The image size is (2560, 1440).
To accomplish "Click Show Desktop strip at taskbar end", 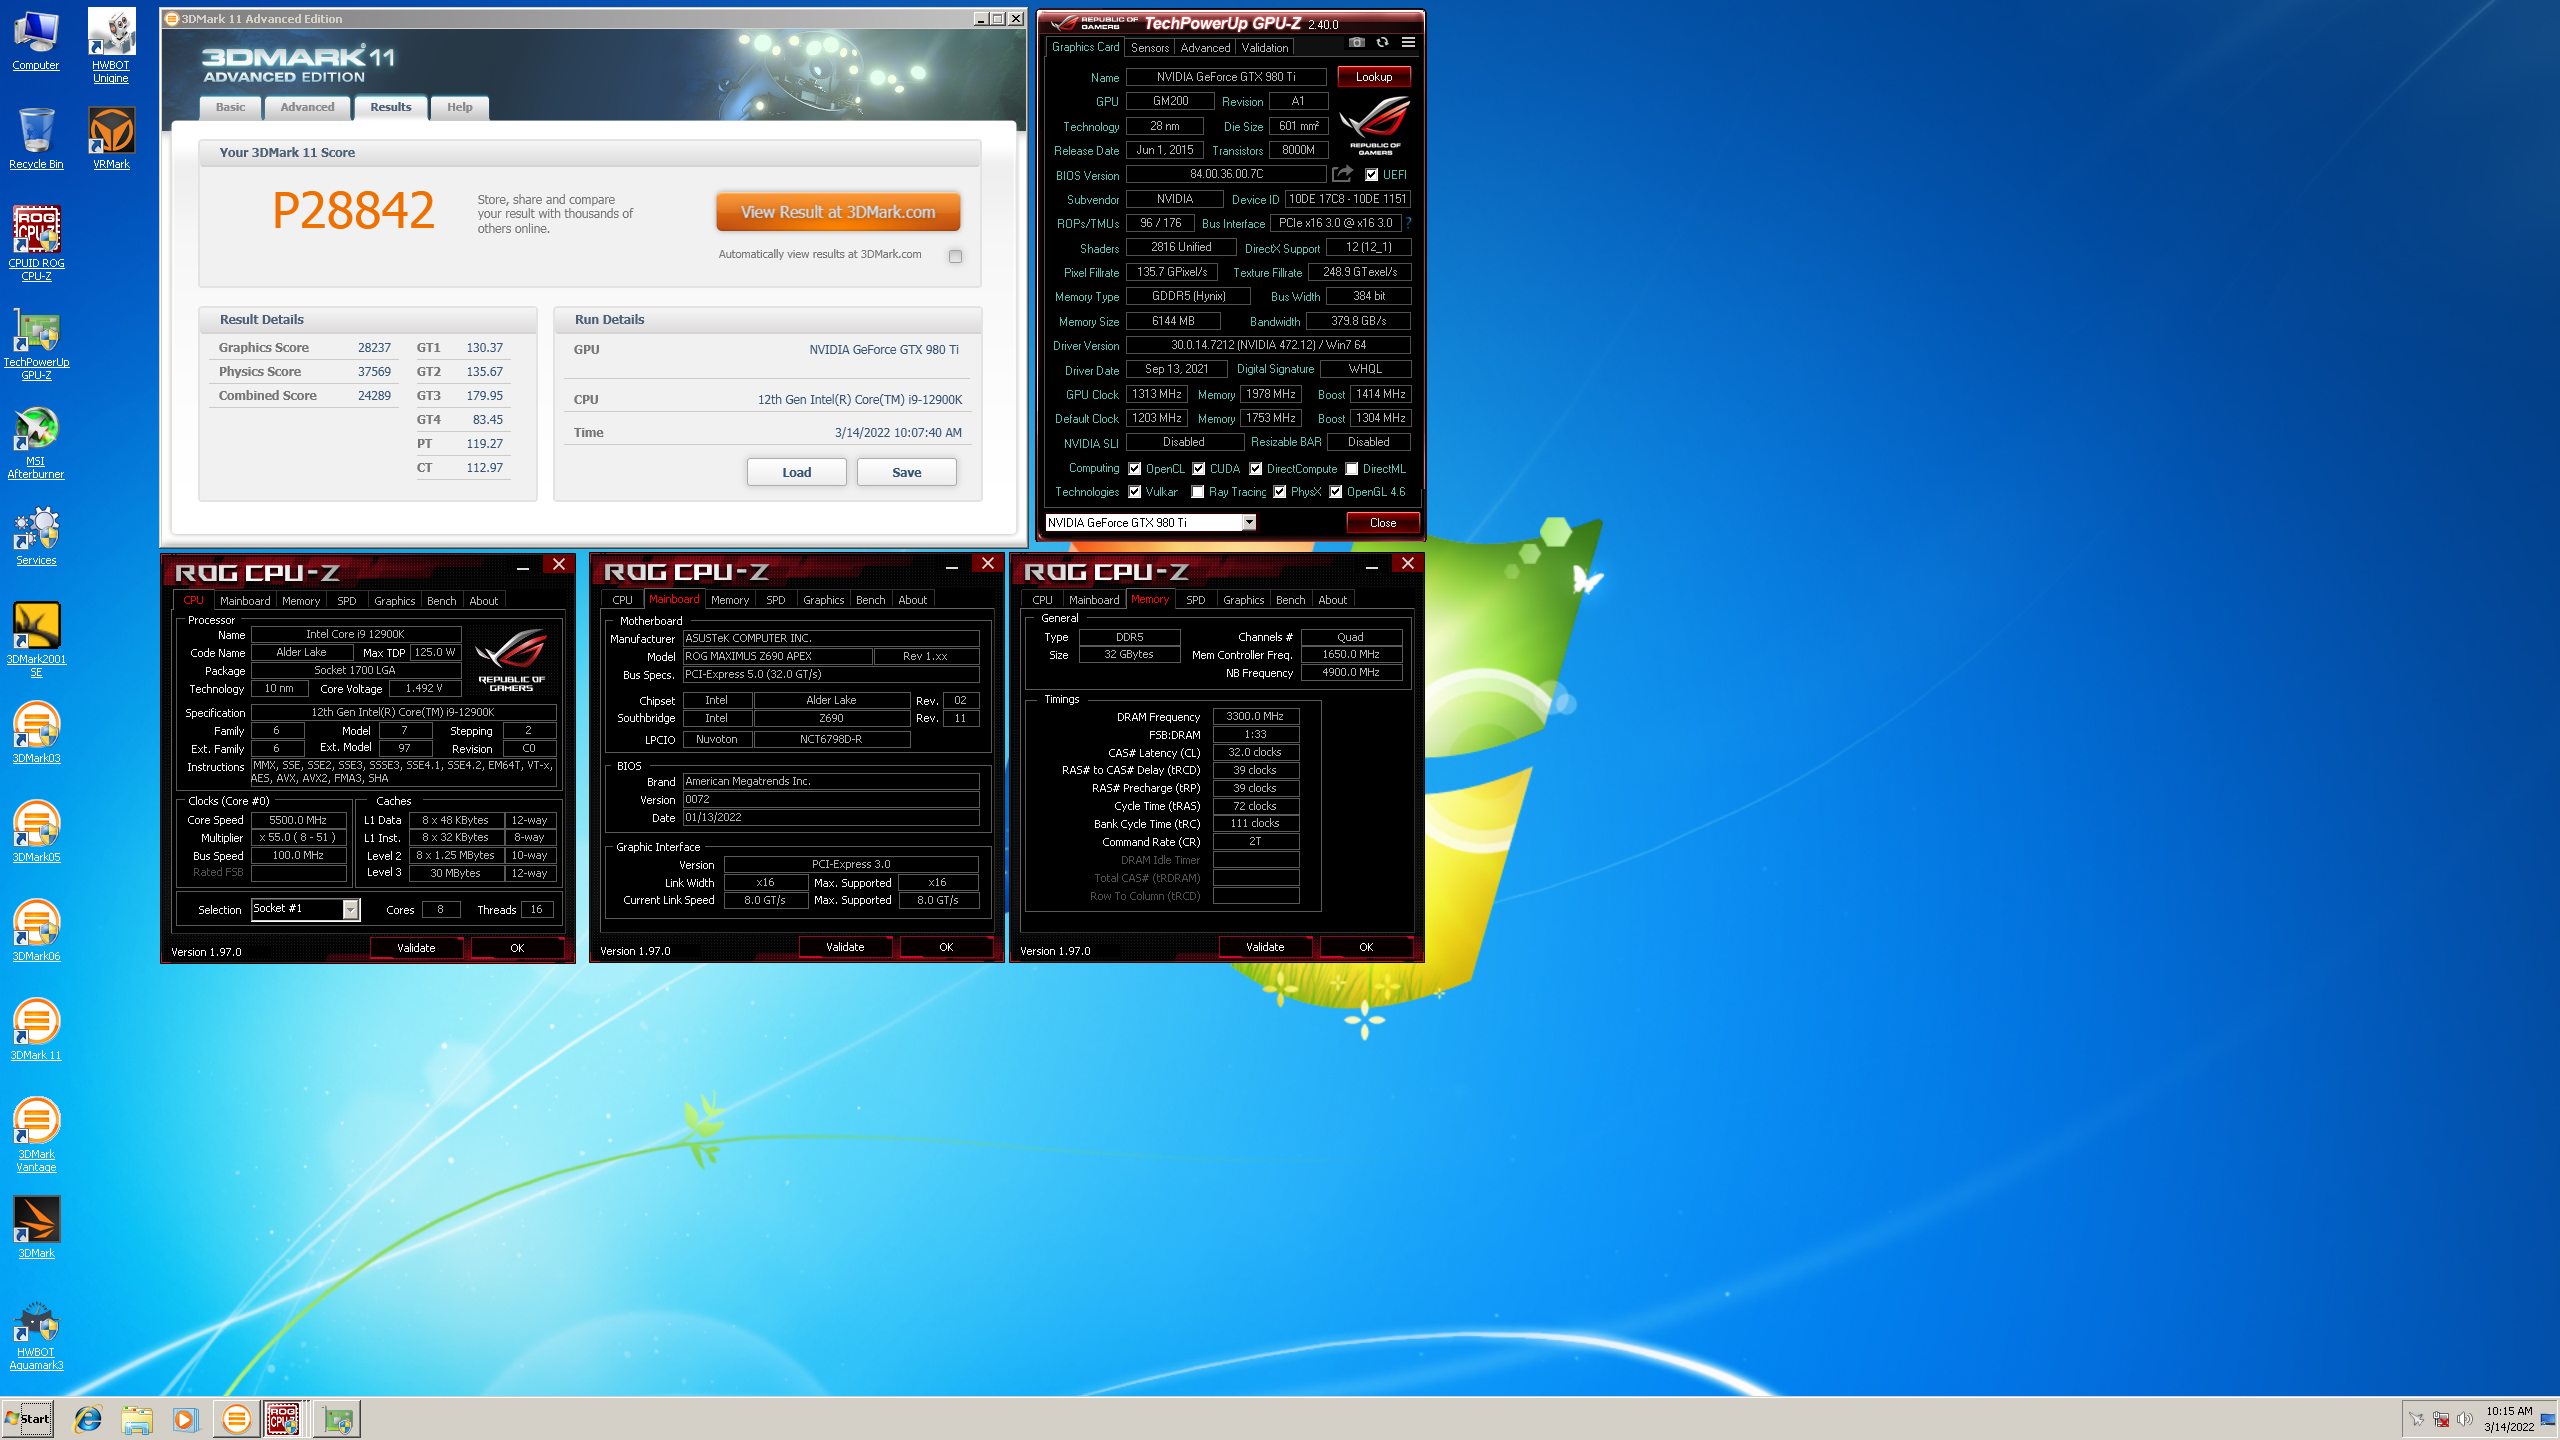I will pos(2548,1419).
